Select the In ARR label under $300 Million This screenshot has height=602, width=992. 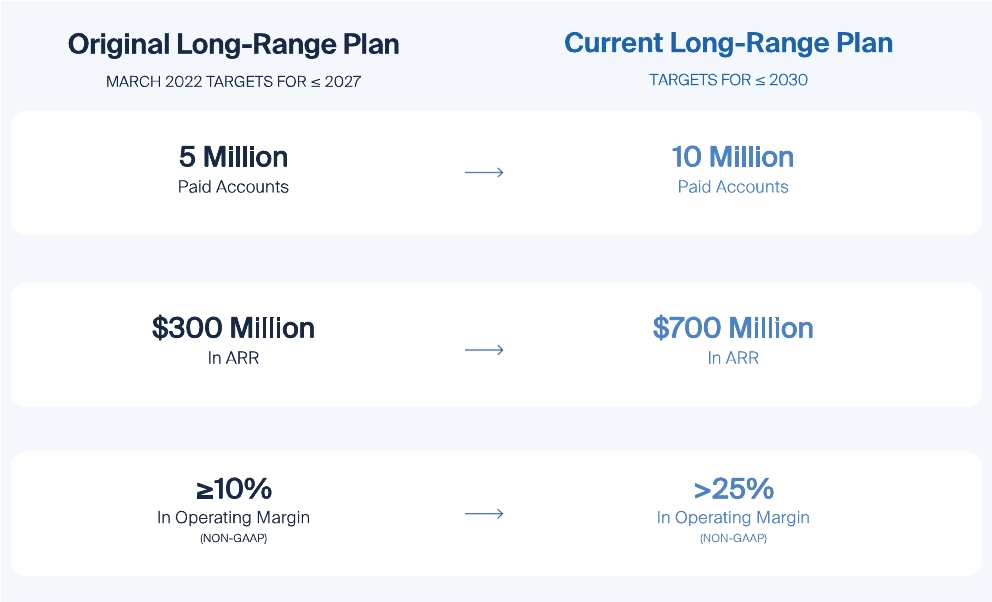tap(233, 358)
